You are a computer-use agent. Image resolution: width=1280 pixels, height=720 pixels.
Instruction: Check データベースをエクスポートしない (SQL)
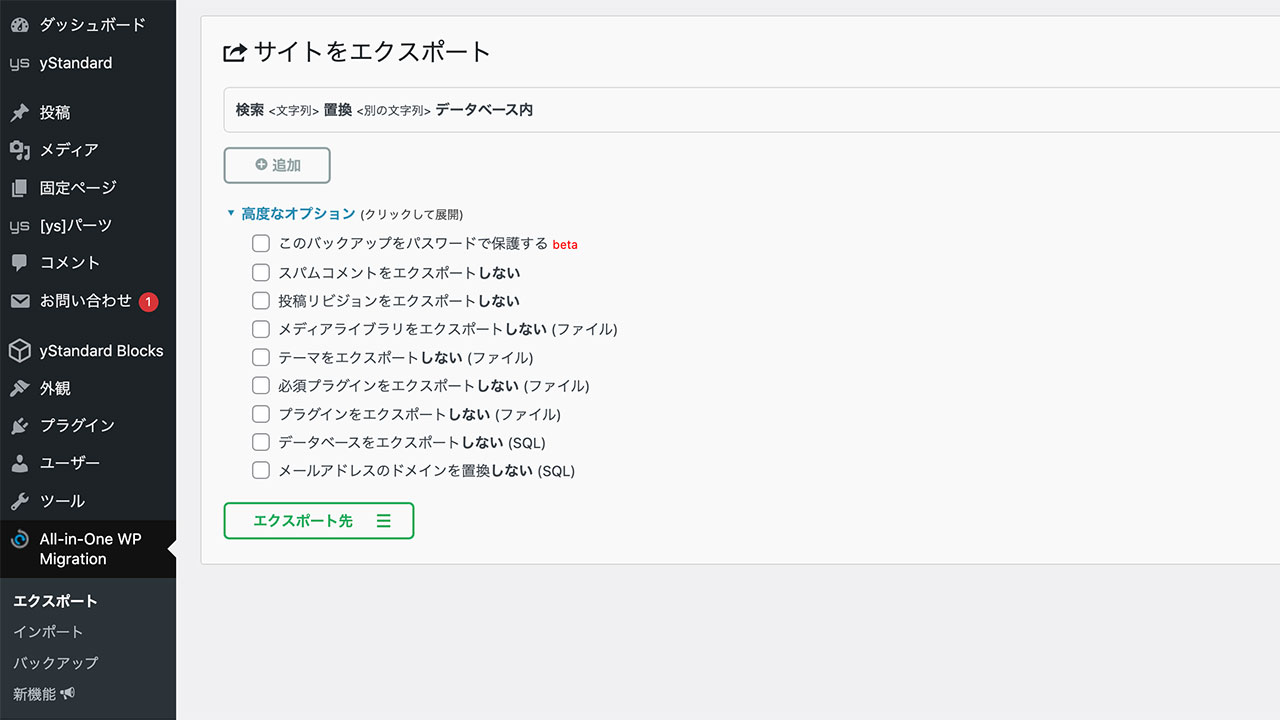[x=261, y=442]
